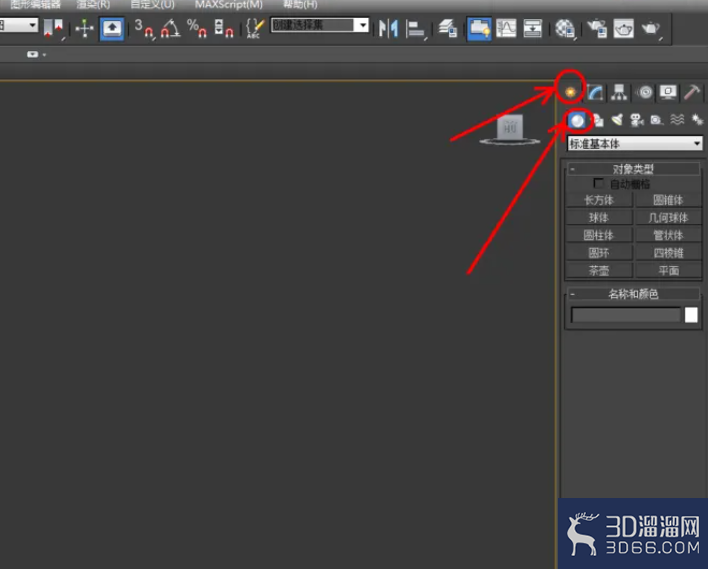Toggle the Graphite ribbon toolbar icon
This screenshot has width=708, height=569.
pyautogui.click(x=479, y=29)
